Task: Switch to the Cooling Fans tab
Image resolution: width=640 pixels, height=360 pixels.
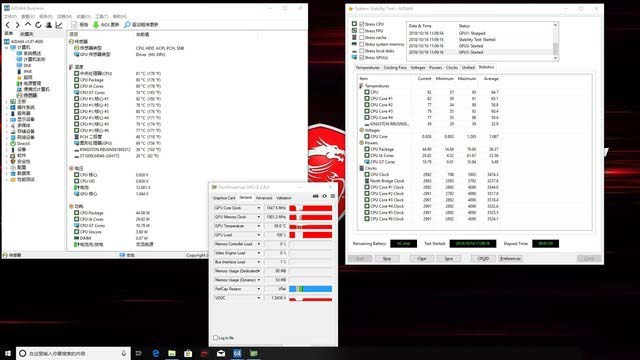Action: pyautogui.click(x=395, y=68)
